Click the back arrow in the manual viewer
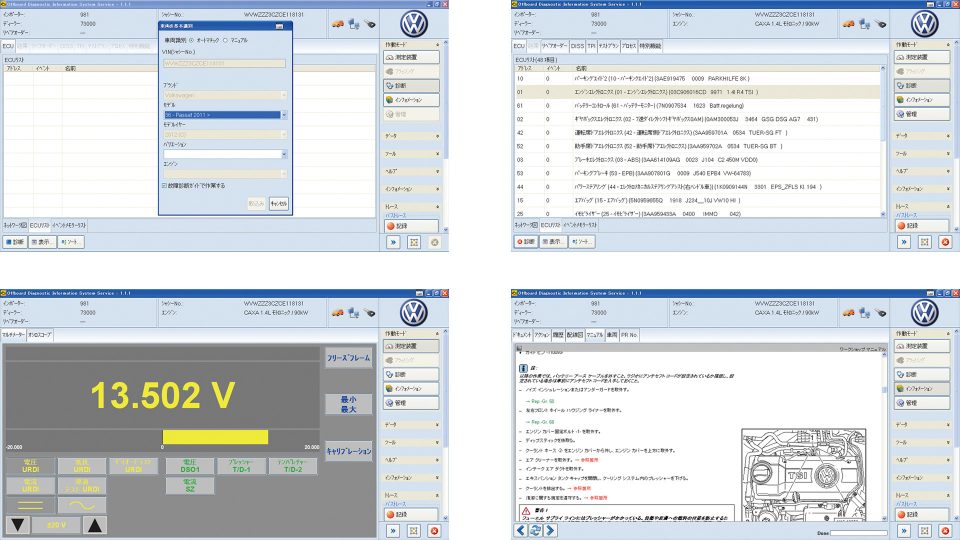Screen dimensions: 960x540 tap(521, 532)
